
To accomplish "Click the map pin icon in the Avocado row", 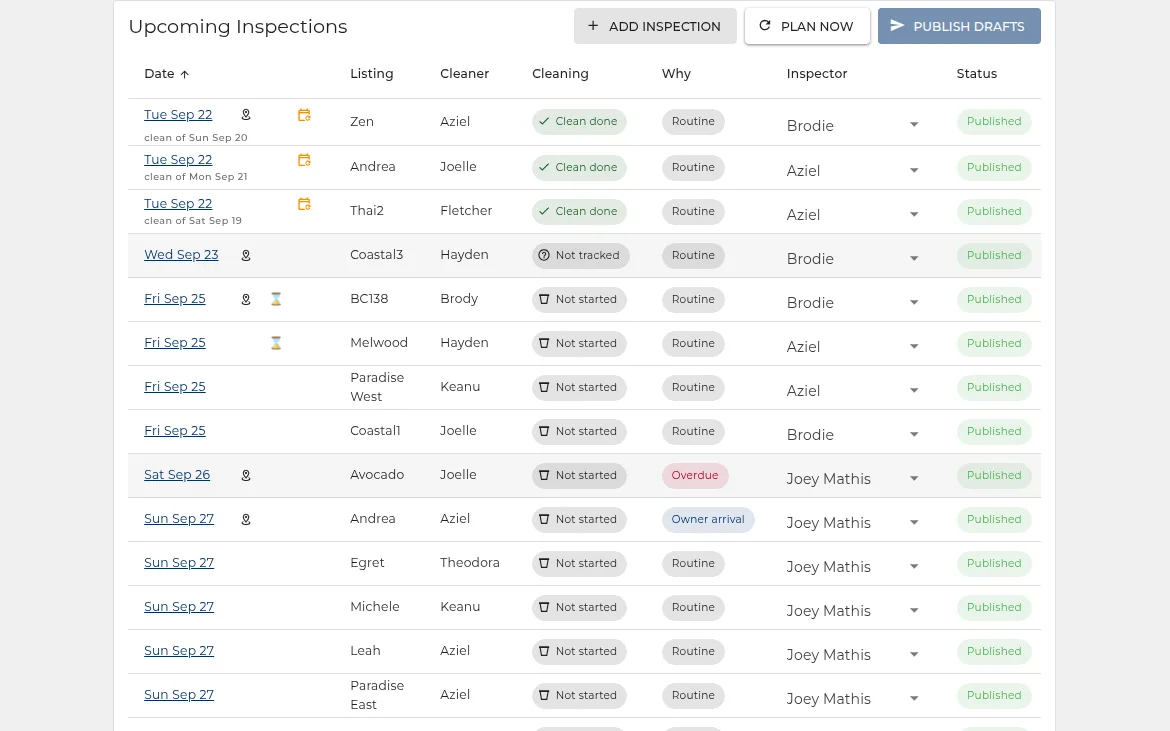I will click(x=245, y=475).
